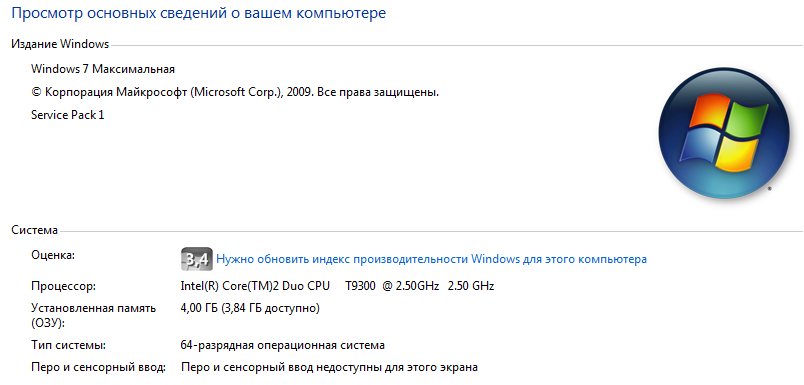Click the "Тип системы:" label
This screenshot has width=804, height=385.
pos(69,346)
